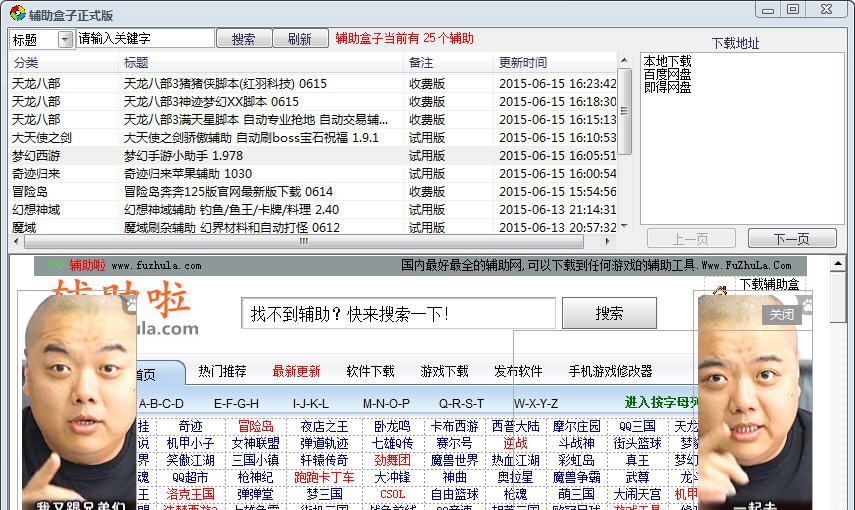Click the webpage 搜索 button in site header
855x510 pixels.
click(609, 313)
